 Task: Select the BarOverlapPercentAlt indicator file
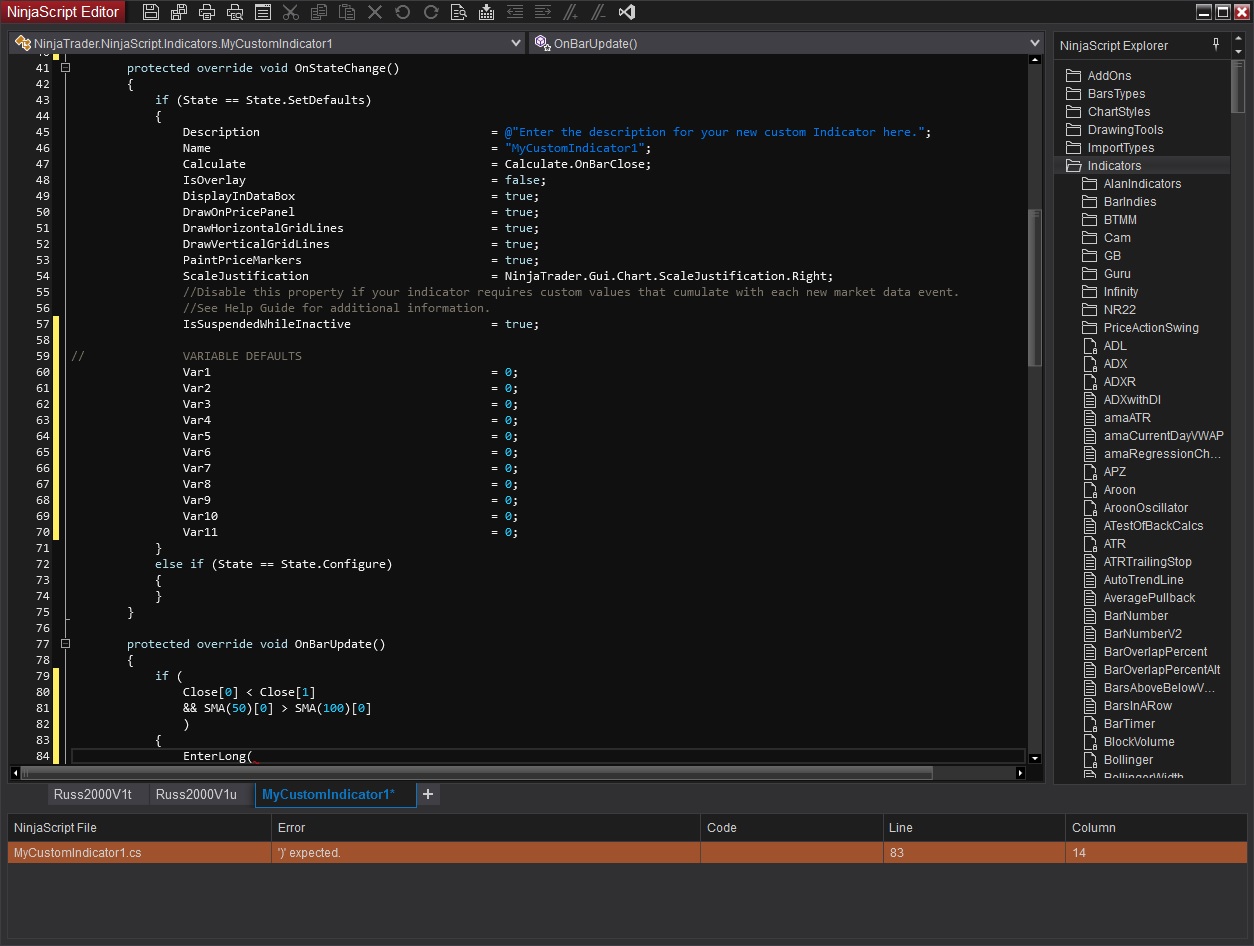(x=1162, y=670)
